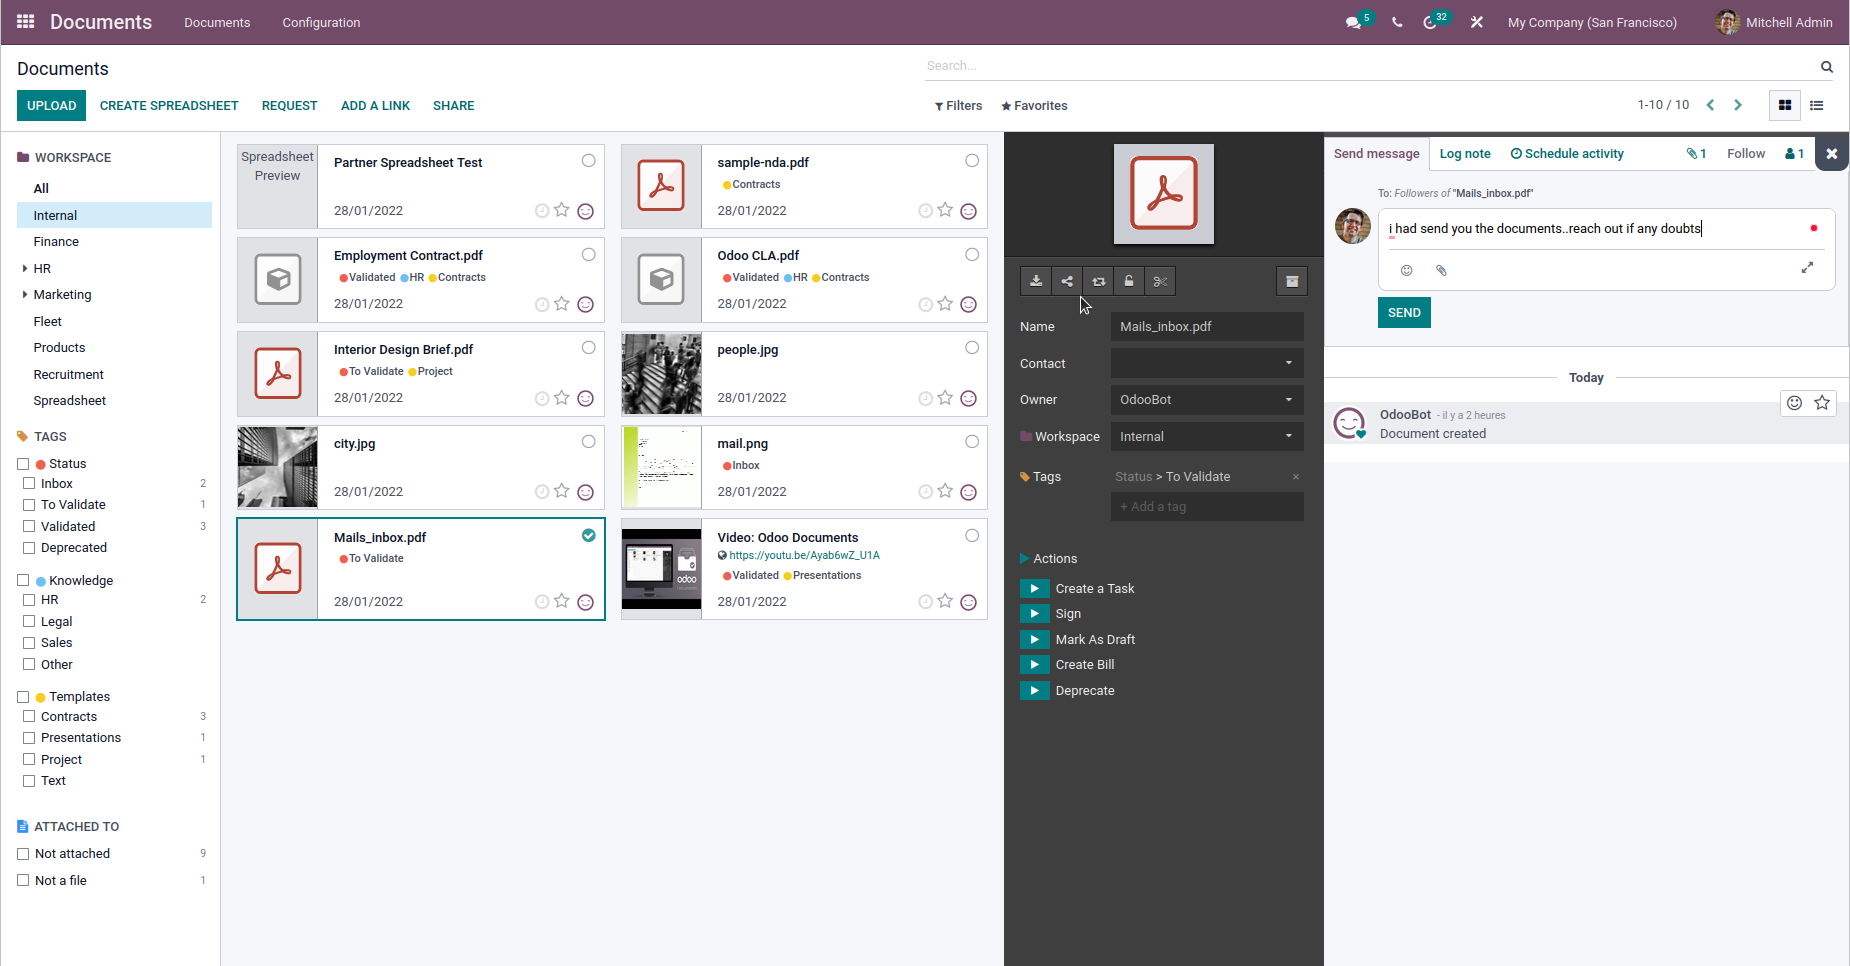Image resolution: width=1850 pixels, height=966 pixels.
Task: Focus the Search input field
Action: tap(1370, 66)
